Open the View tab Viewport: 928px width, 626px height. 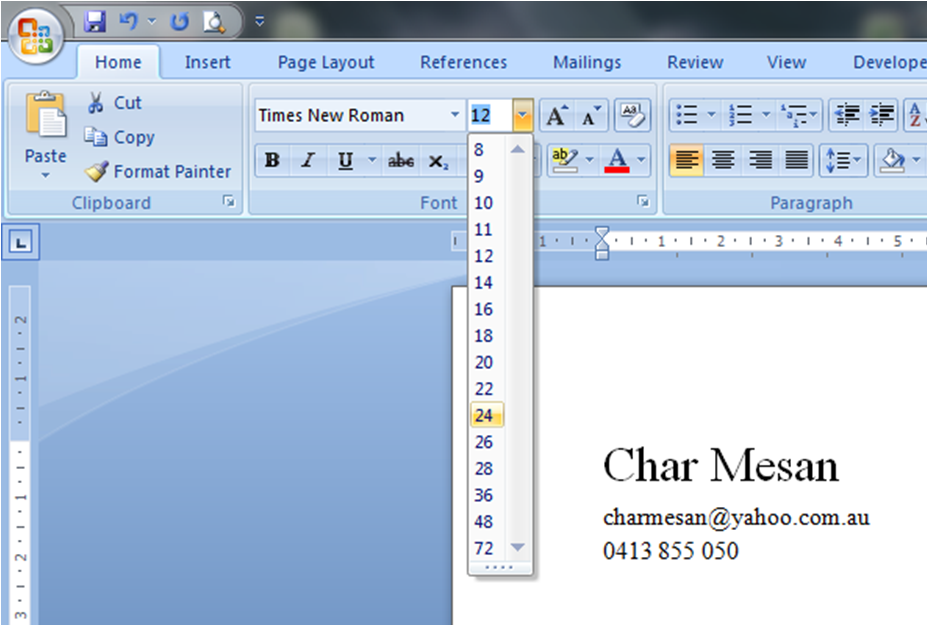pyautogui.click(x=787, y=62)
